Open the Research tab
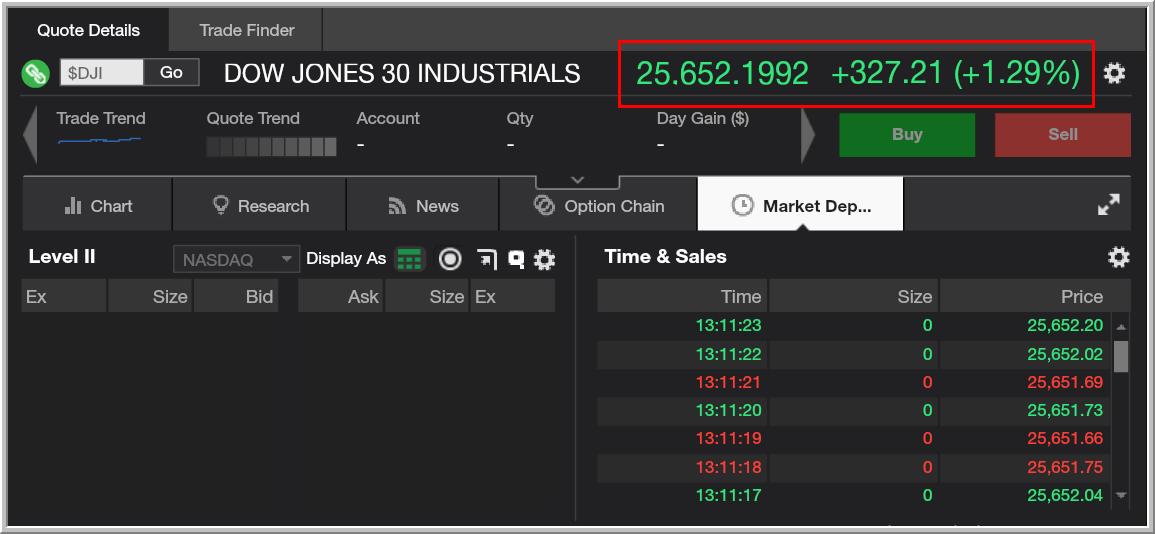The width and height of the screenshot is (1155, 534). coord(259,205)
